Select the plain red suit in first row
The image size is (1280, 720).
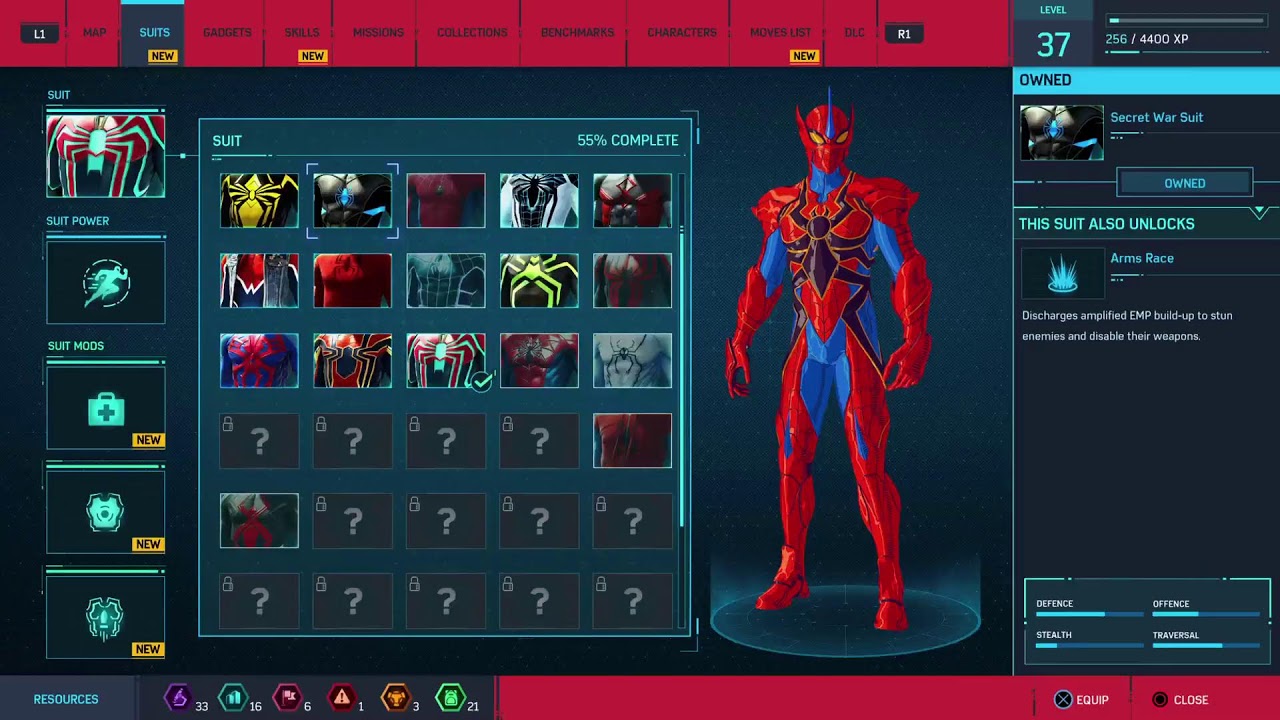[446, 200]
